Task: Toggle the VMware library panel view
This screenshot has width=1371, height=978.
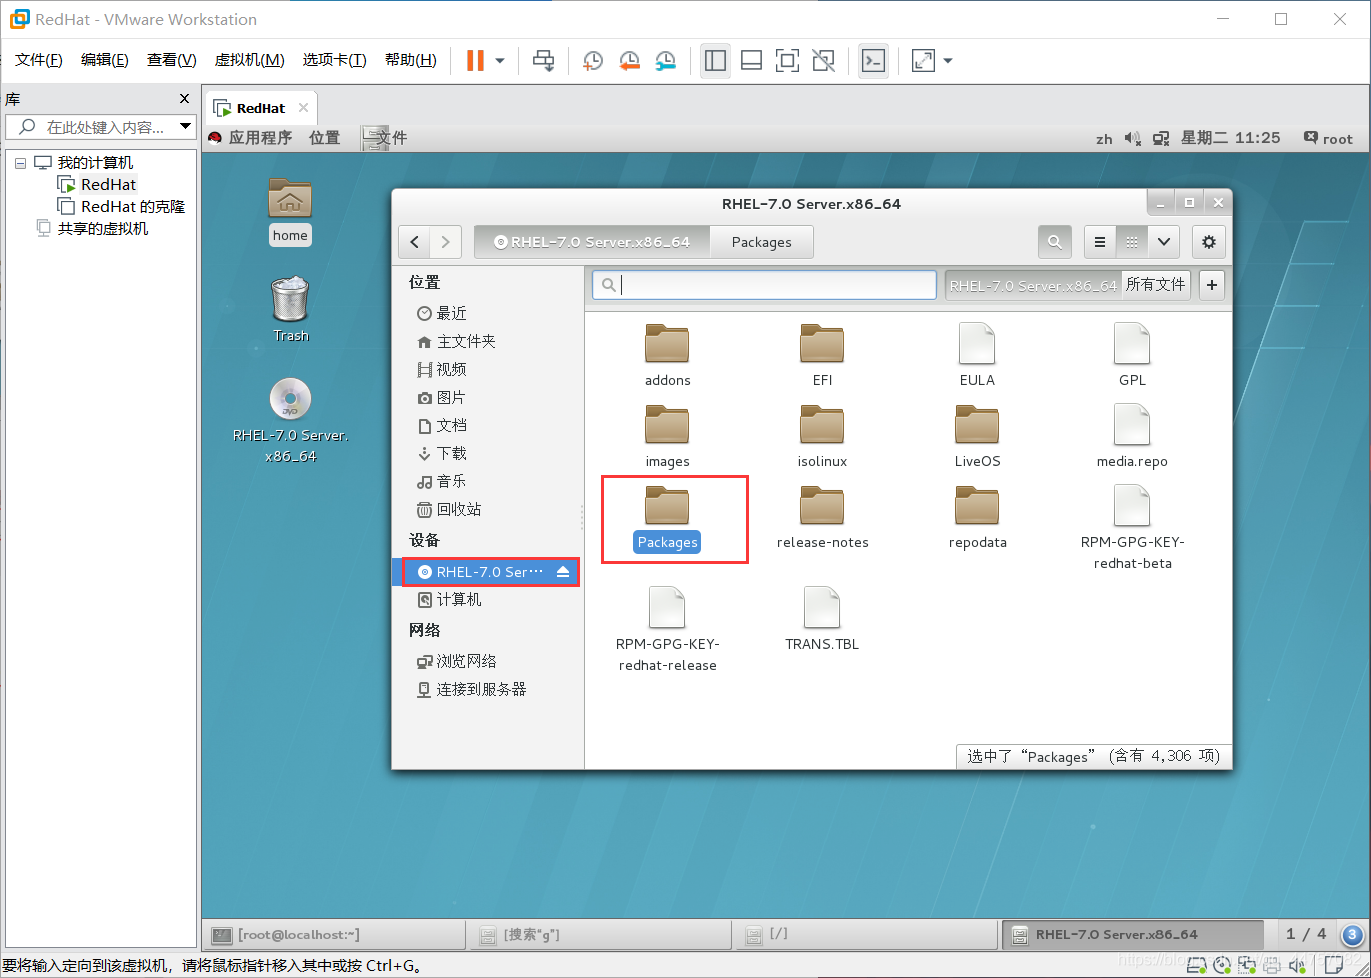Action: (715, 61)
